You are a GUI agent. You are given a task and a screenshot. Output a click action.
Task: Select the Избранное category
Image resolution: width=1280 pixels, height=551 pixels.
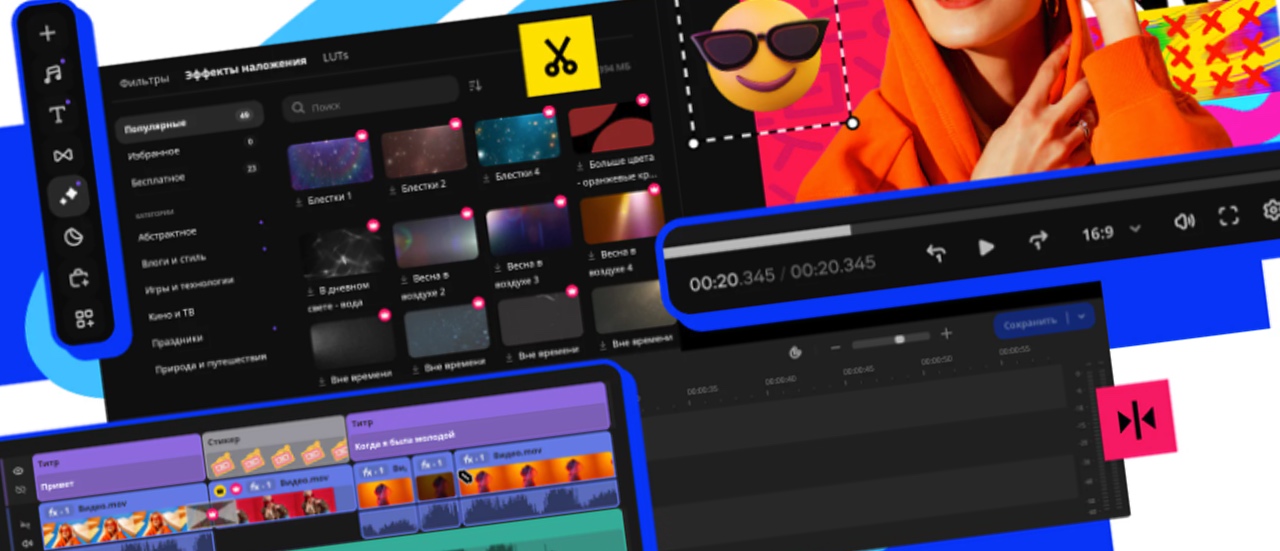pyautogui.click(x=155, y=152)
